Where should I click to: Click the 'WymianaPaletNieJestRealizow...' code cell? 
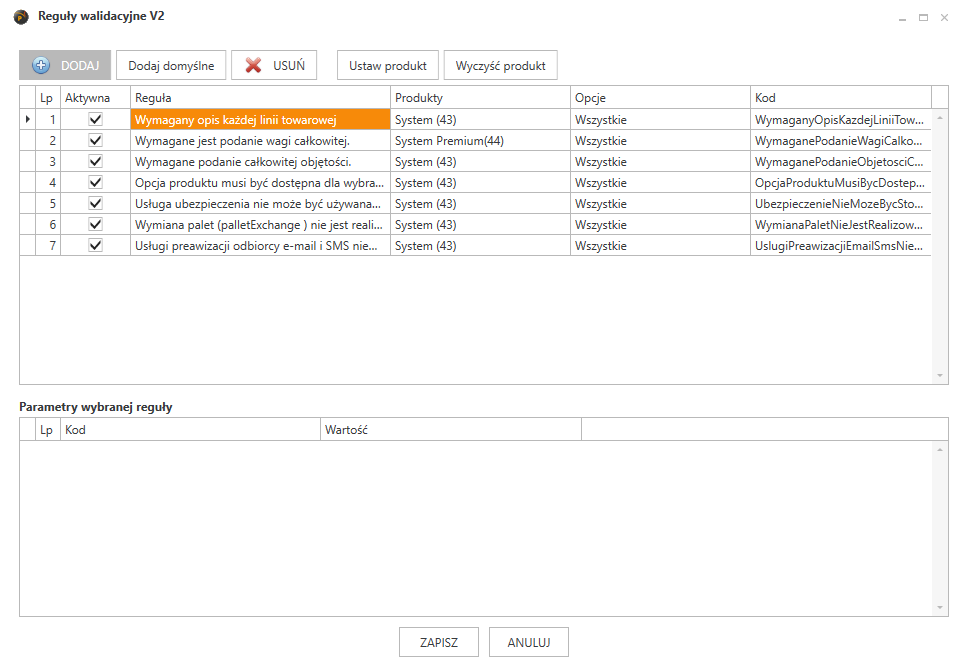click(840, 224)
